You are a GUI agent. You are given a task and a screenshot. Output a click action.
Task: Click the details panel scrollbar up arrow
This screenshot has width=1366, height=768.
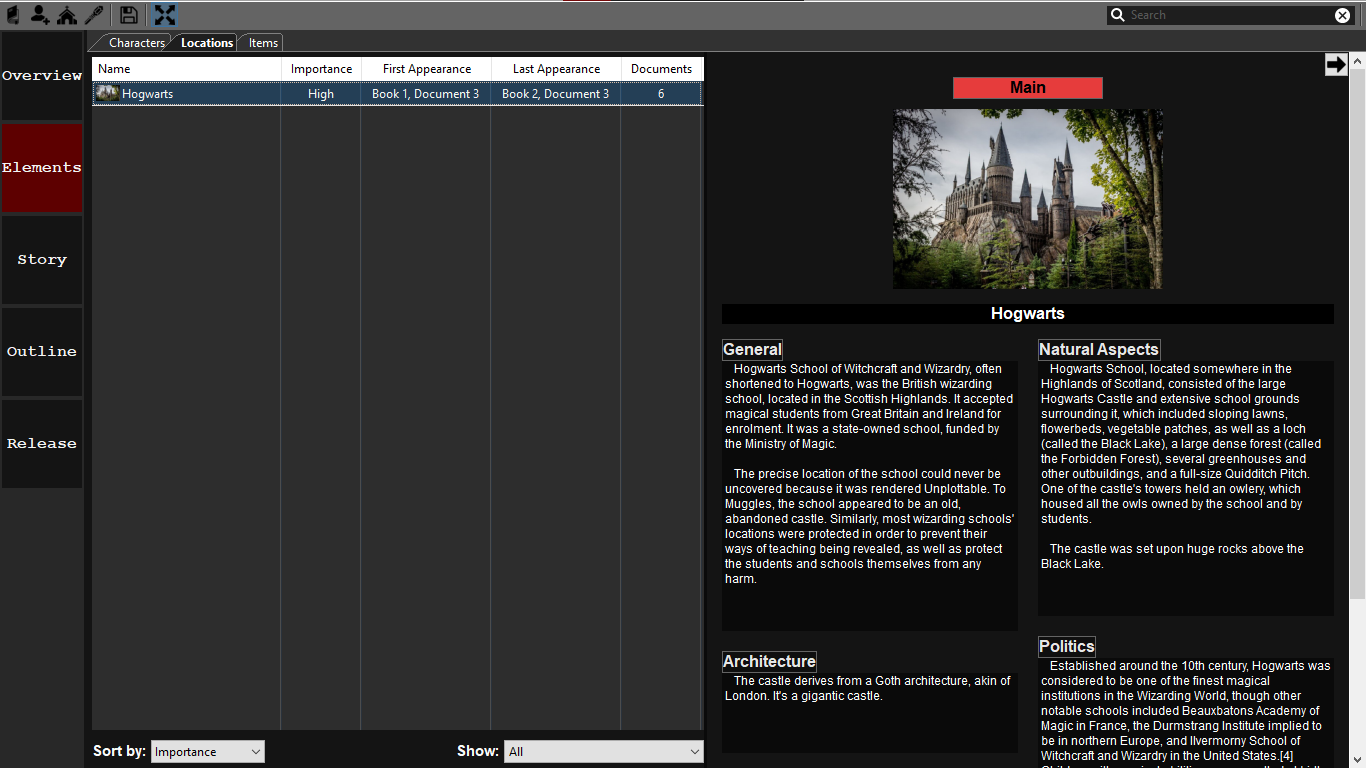pyautogui.click(x=1357, y=61)
